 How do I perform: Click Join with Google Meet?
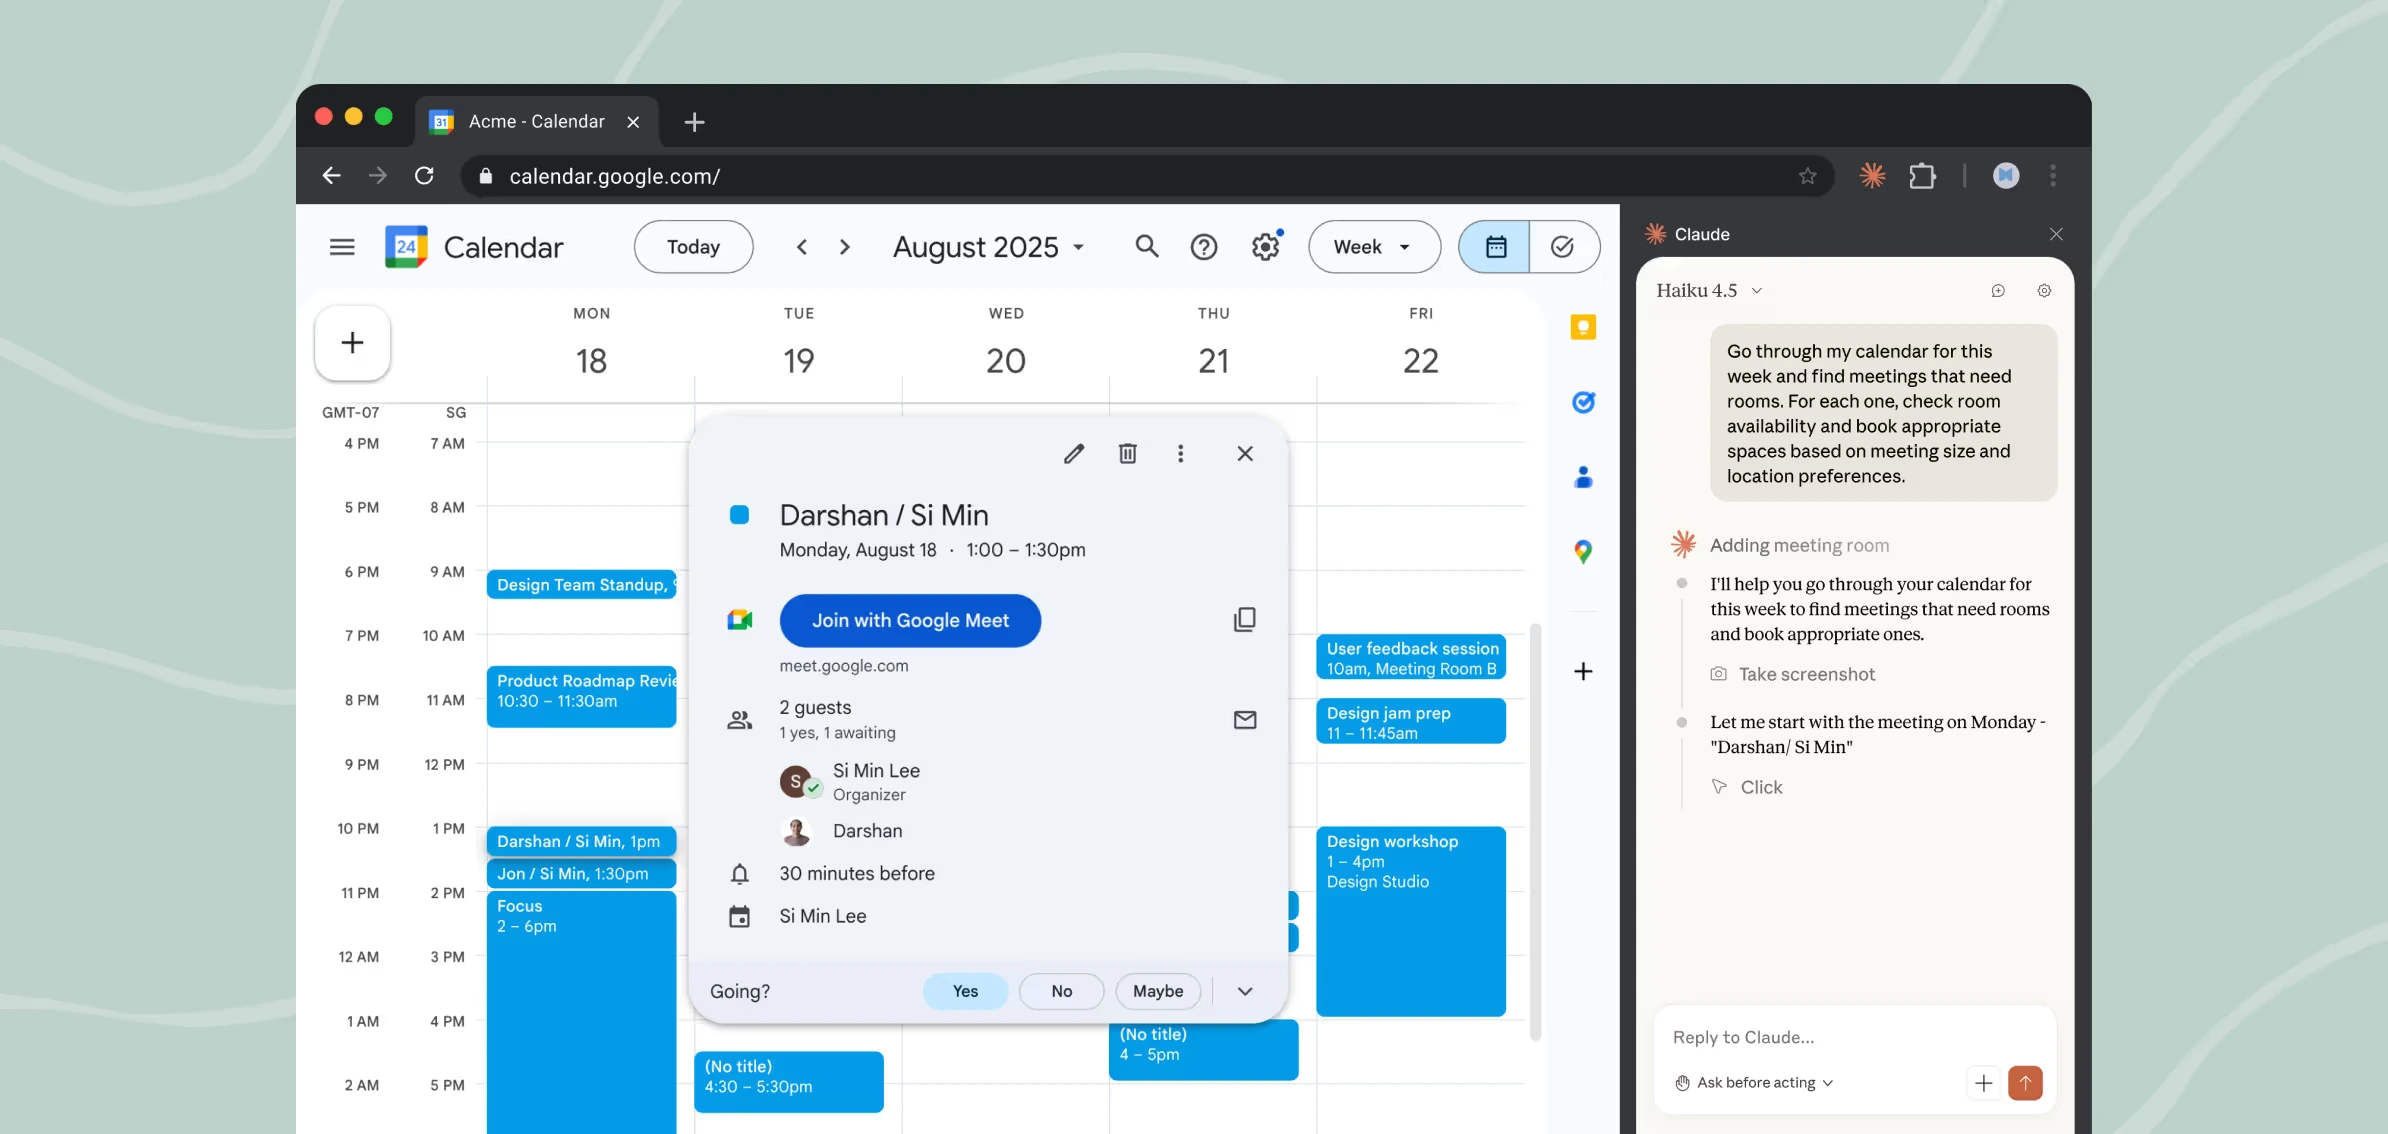point(910,620)
